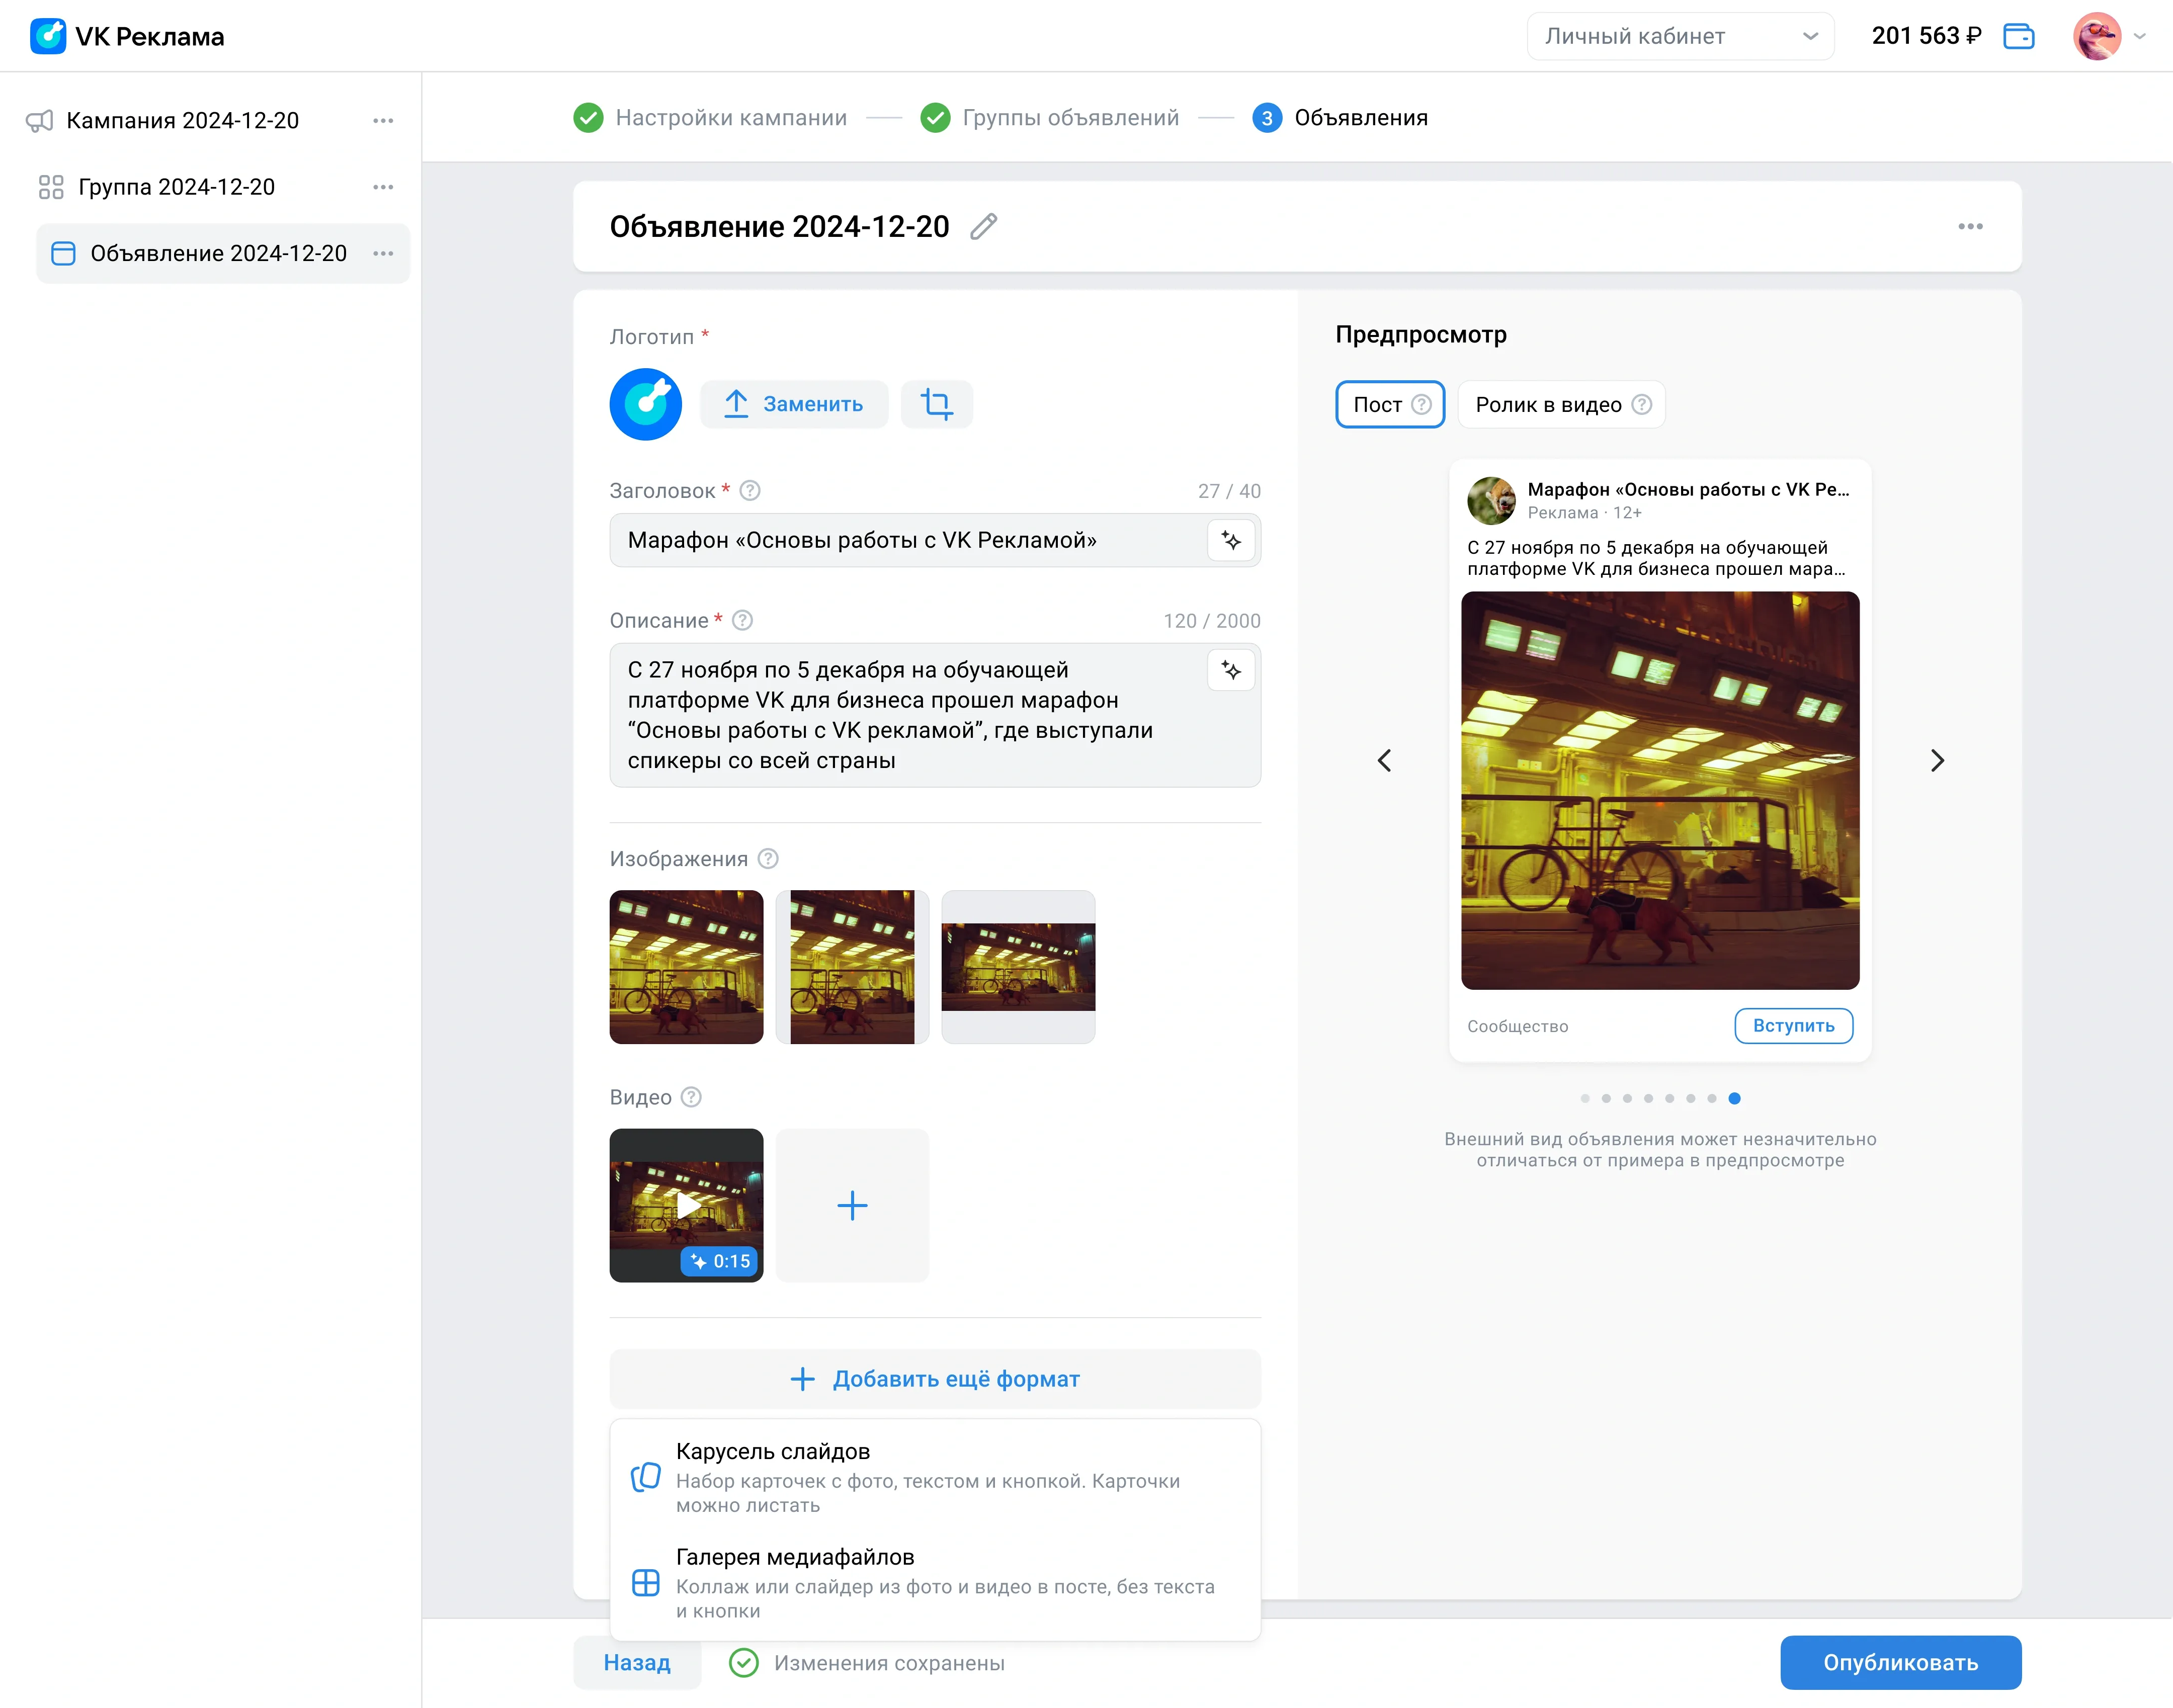This screenshot has height=1708, width=2173.
Task: Play the 0:15 video thumbnail
Action: [686, 1205]
